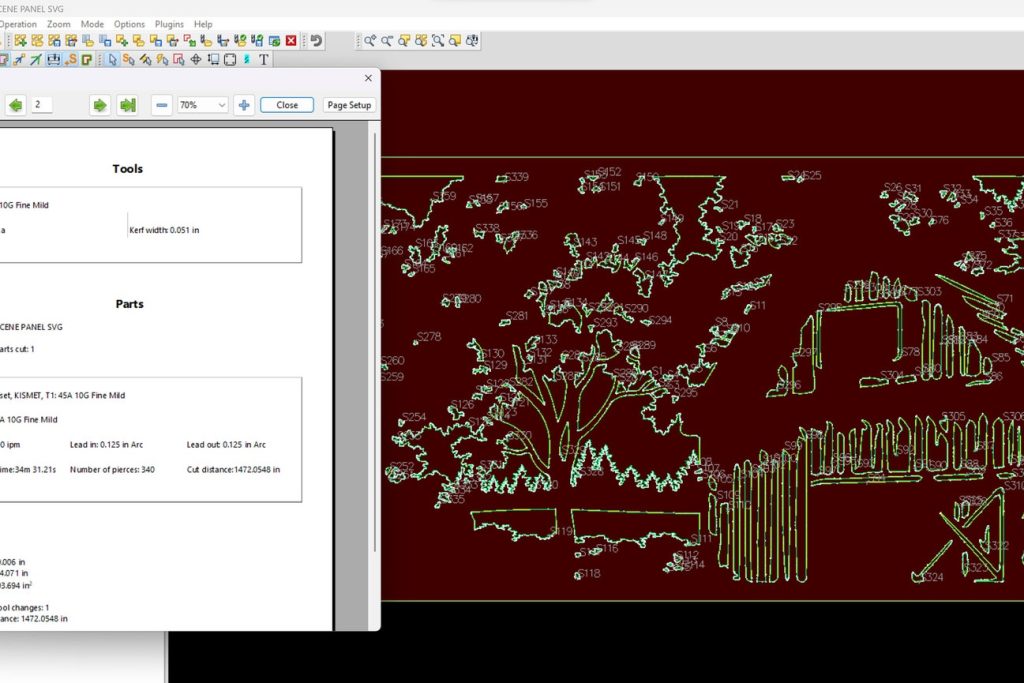
Task: Click the page number input field
Action: coord(42,105)
